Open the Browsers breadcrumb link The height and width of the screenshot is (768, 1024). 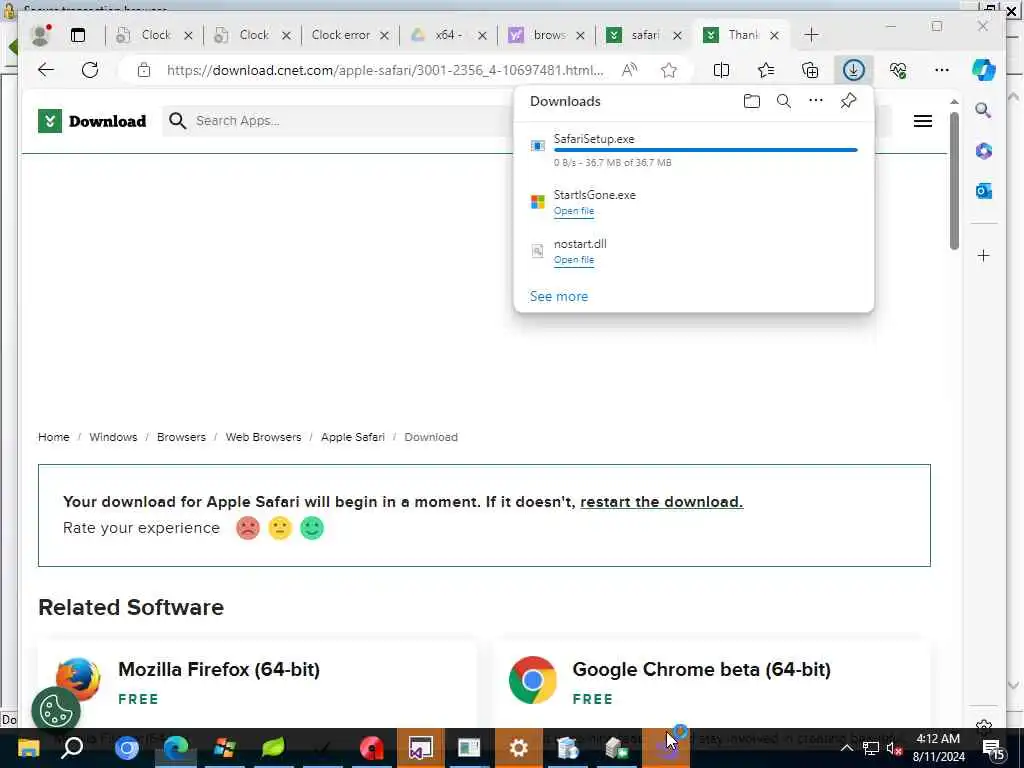click(181, 437)
